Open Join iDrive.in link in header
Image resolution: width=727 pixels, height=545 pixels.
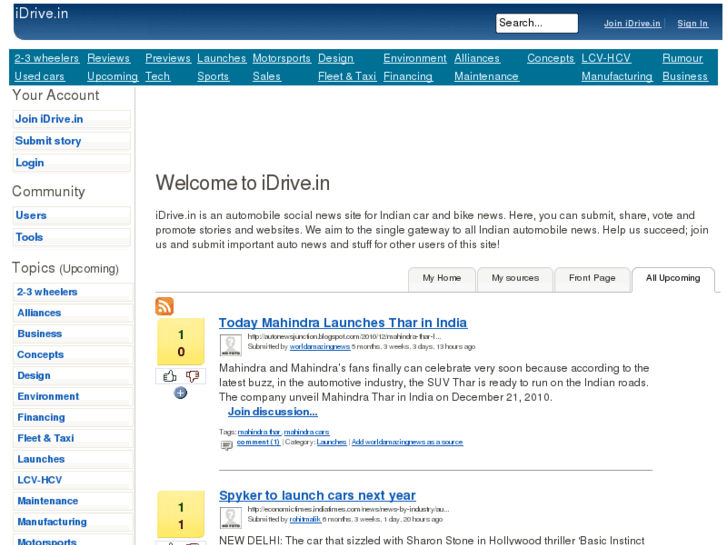632,24
